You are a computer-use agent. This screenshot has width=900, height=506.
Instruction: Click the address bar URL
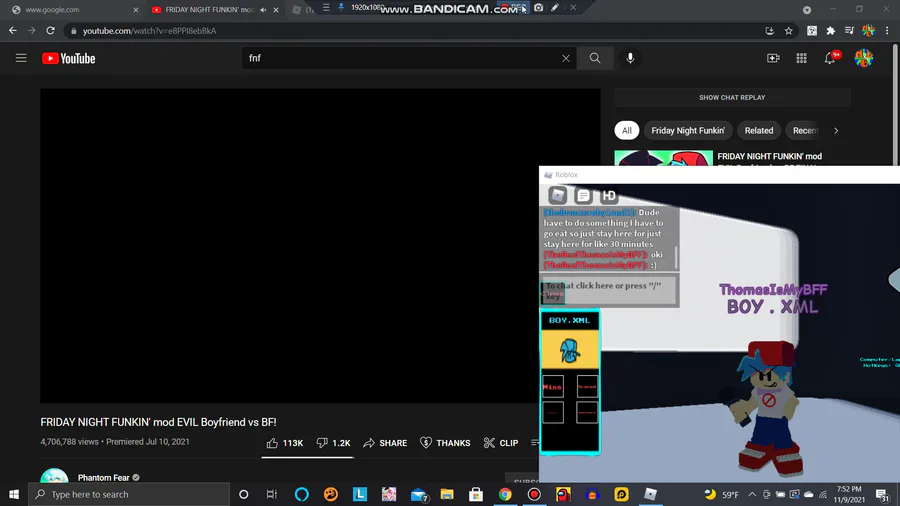(x=149, y=31)
